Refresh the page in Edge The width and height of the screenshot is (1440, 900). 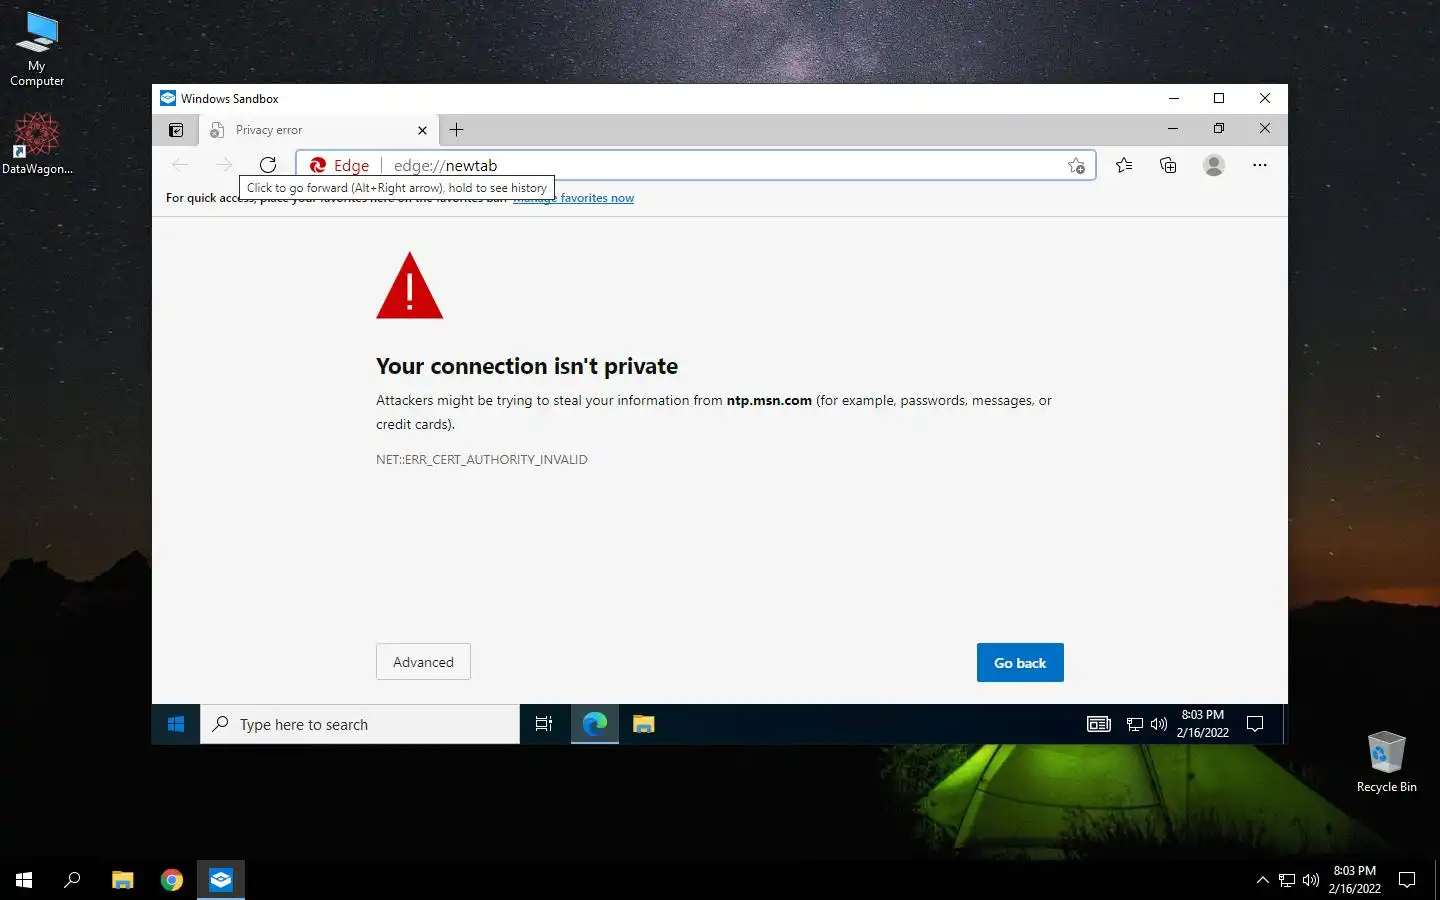coord(268,165)
